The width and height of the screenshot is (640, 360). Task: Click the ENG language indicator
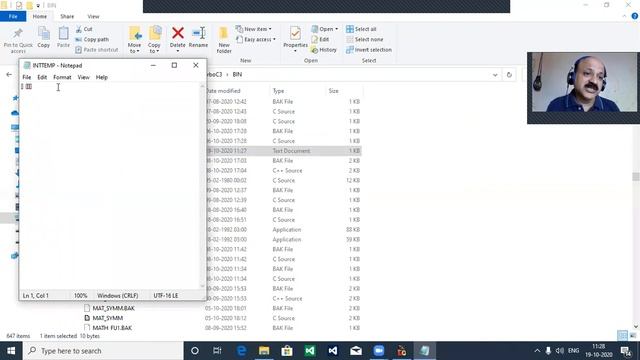573,351
